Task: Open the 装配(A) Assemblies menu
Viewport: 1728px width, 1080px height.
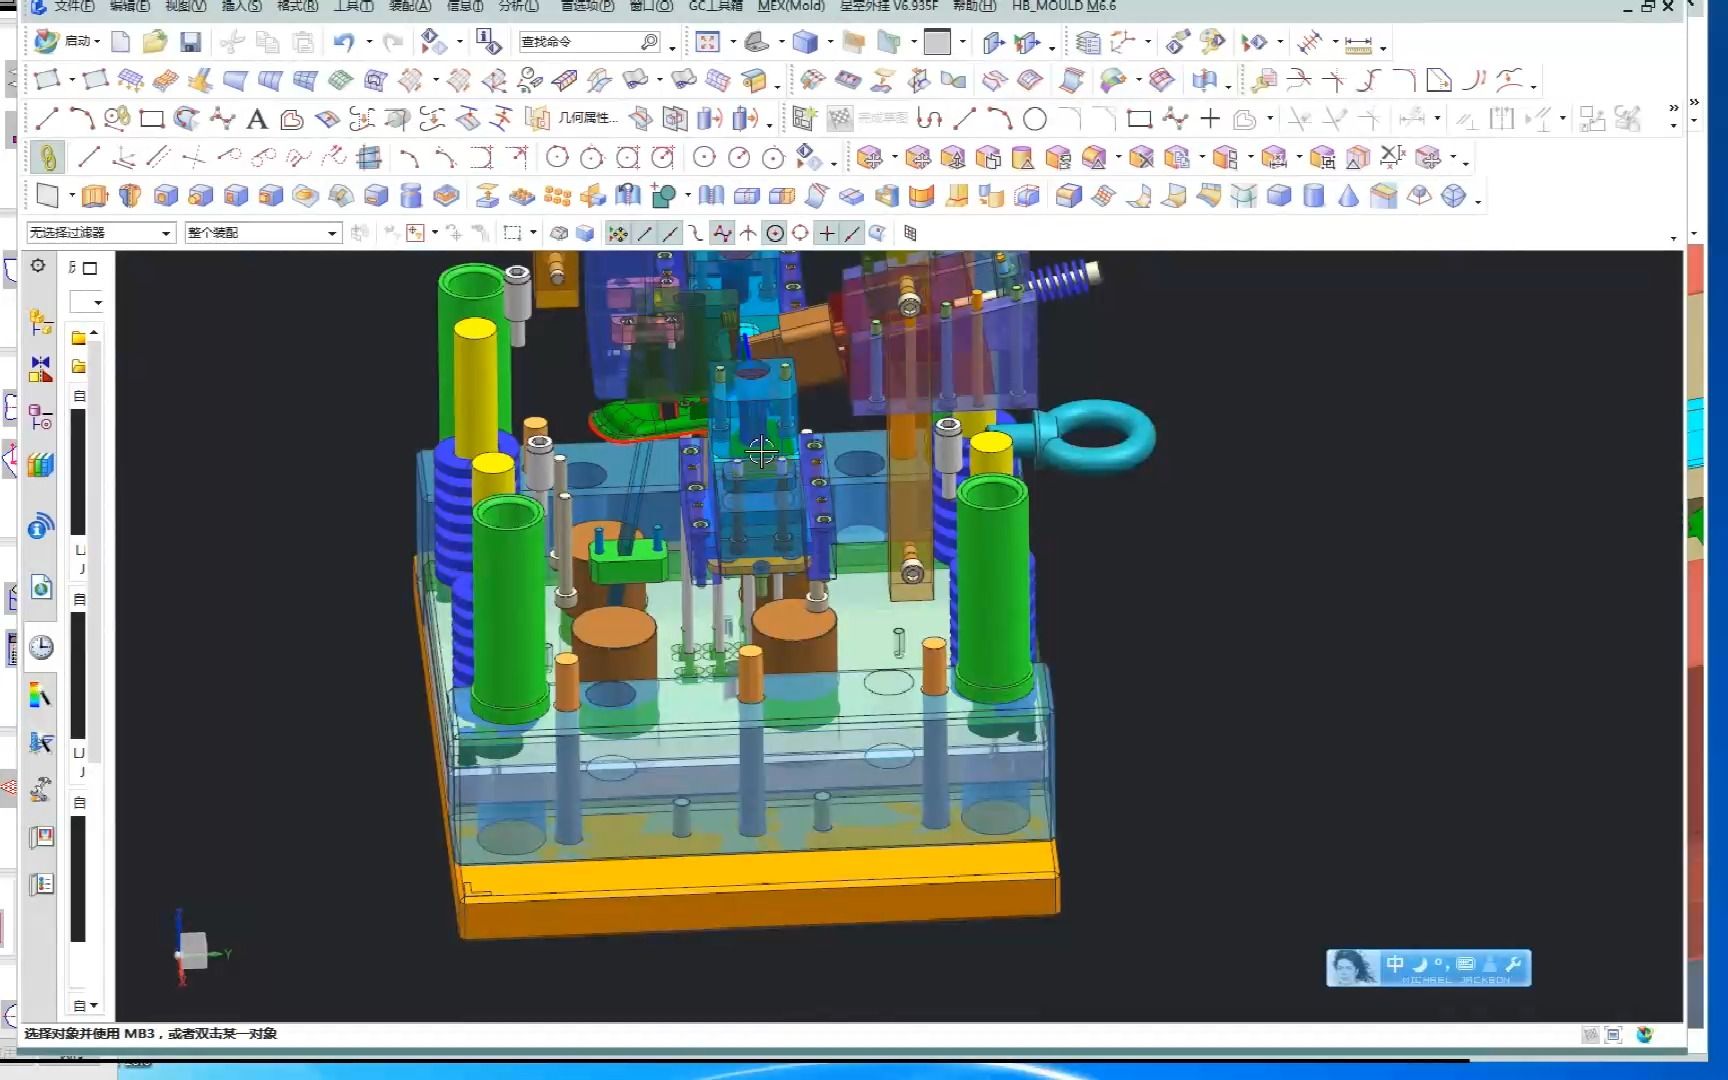Action: [410, 6]
